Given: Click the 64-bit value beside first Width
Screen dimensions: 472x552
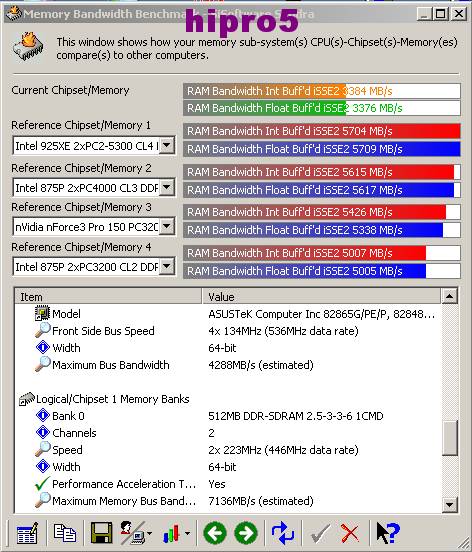Looking at the screenshot, I should click(x=222, y=348).
